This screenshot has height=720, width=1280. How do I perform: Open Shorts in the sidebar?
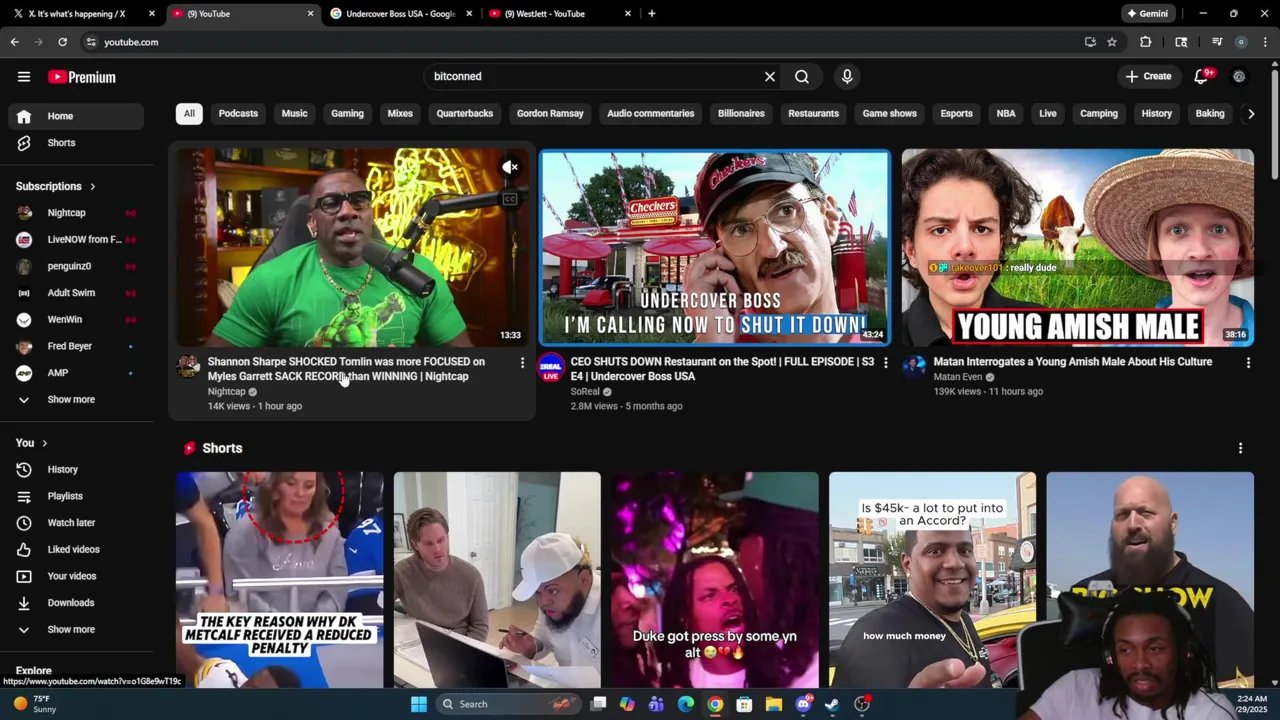click(x=76, y=143)
